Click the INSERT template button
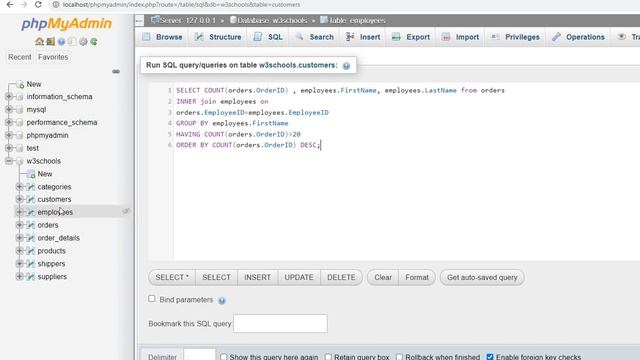 tap(258, 278)
